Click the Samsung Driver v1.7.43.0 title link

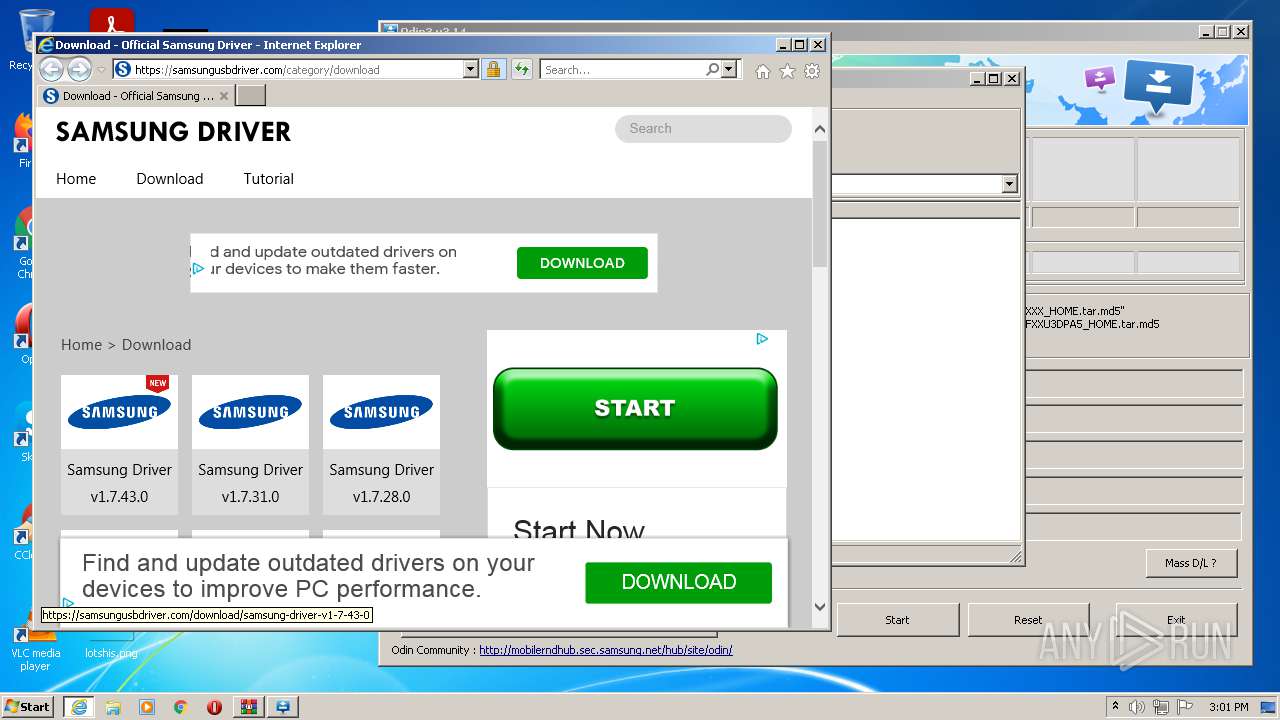coord(119,483)
